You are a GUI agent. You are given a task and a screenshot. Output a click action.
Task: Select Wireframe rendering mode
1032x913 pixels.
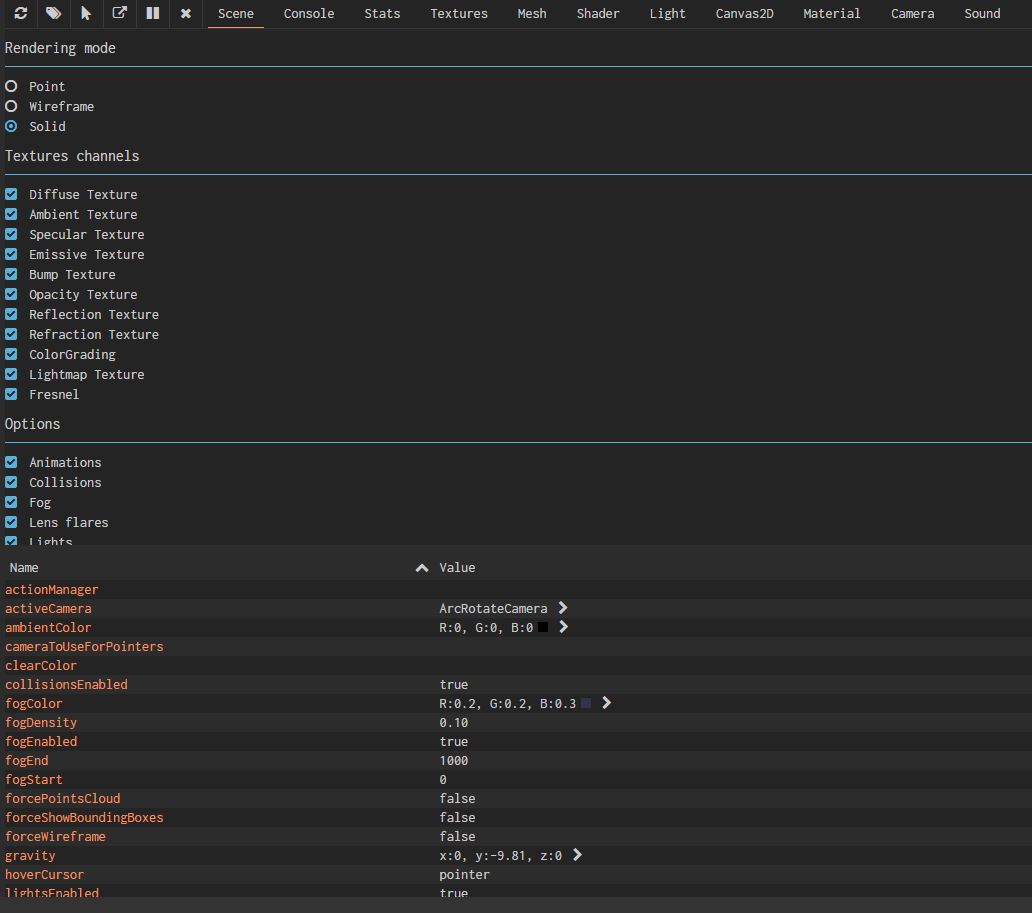pyautogui.click(x=11, y=106)
